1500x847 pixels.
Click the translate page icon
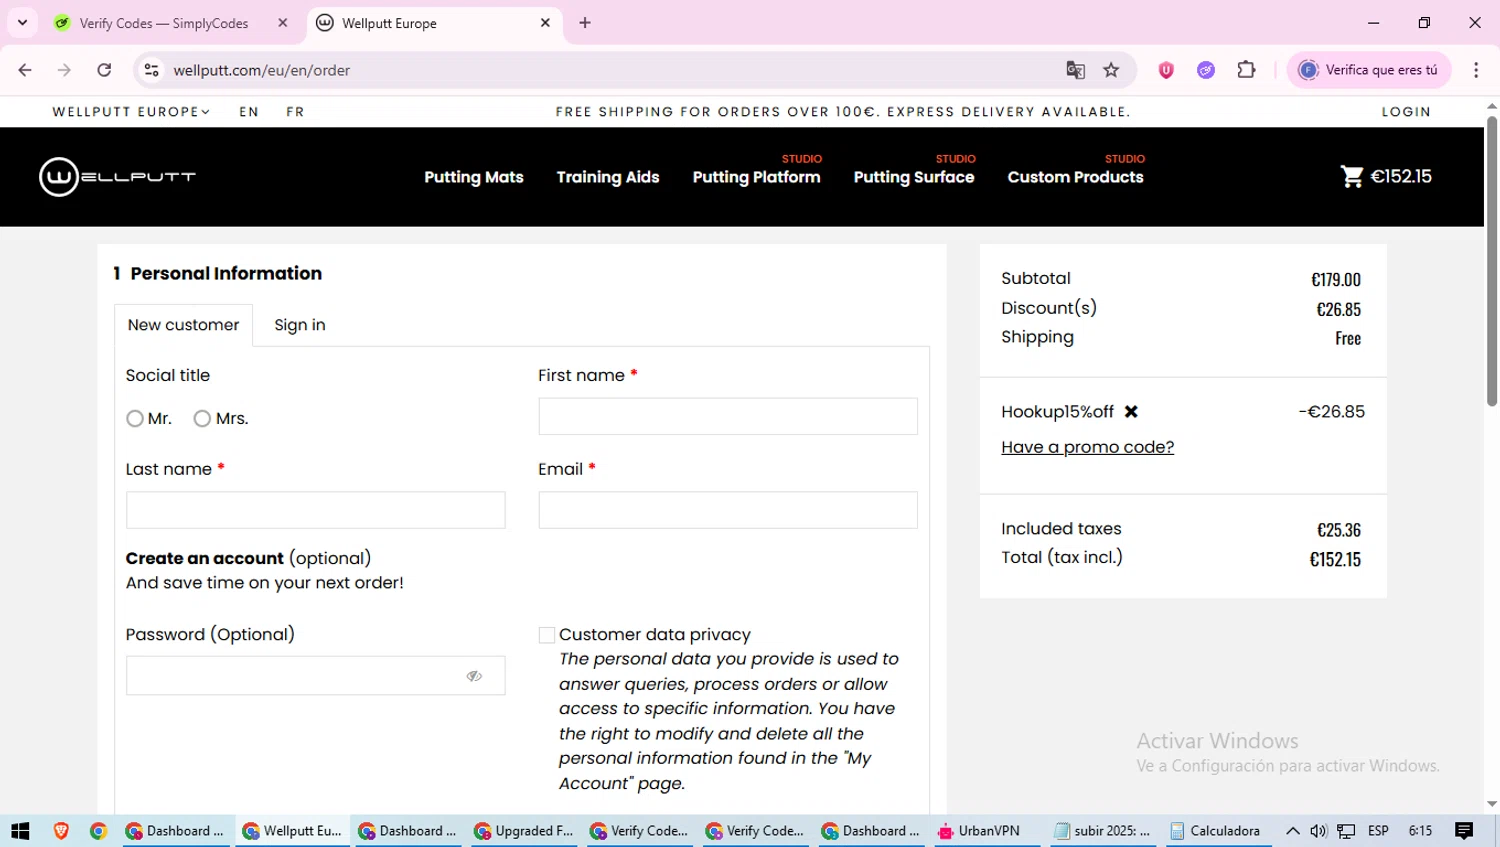[1076, 70]
